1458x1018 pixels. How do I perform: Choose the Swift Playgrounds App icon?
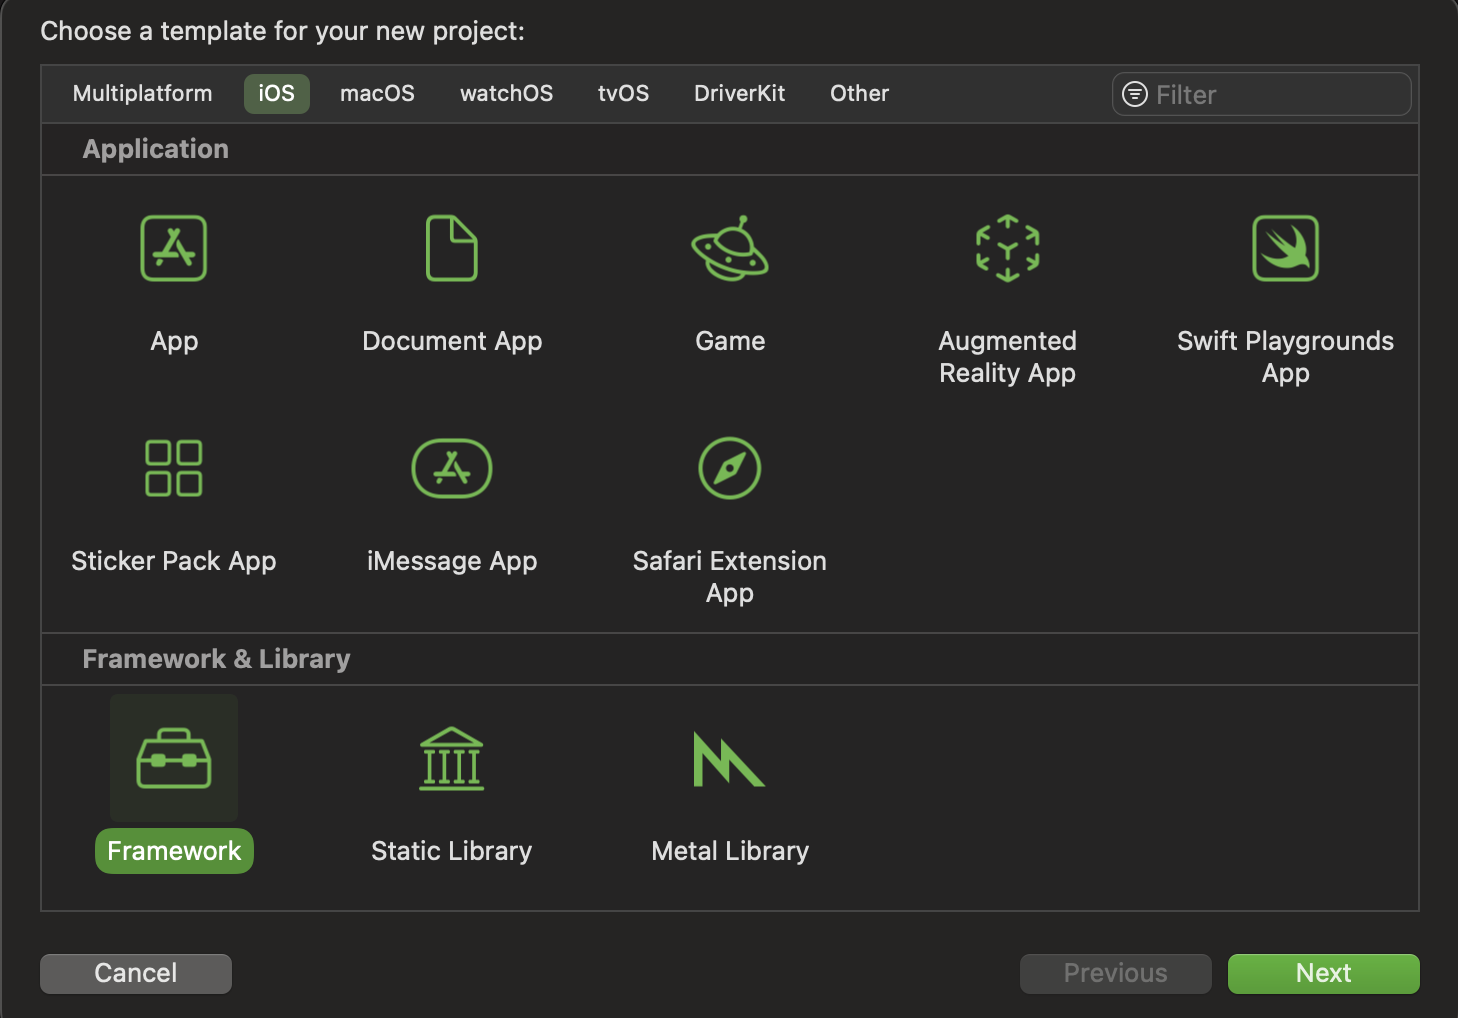click(x=1286, y=248)
